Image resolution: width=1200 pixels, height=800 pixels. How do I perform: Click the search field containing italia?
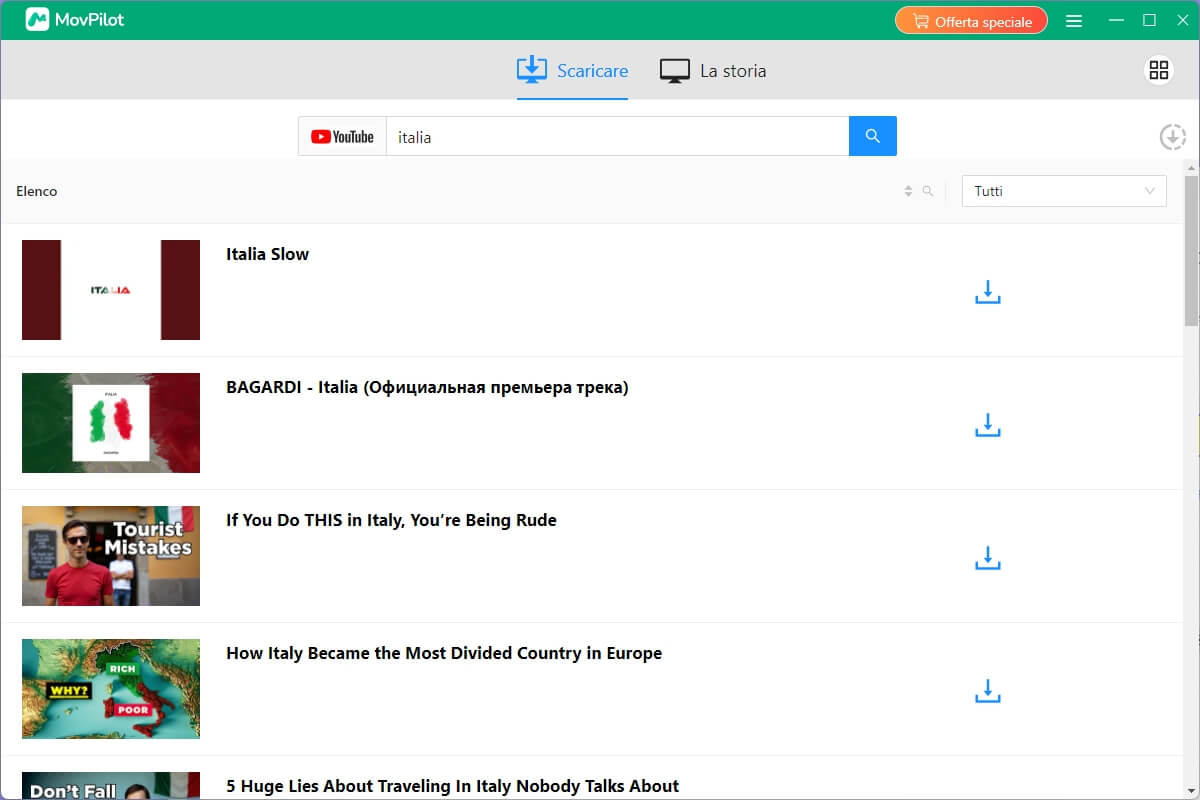click(617, 137)
